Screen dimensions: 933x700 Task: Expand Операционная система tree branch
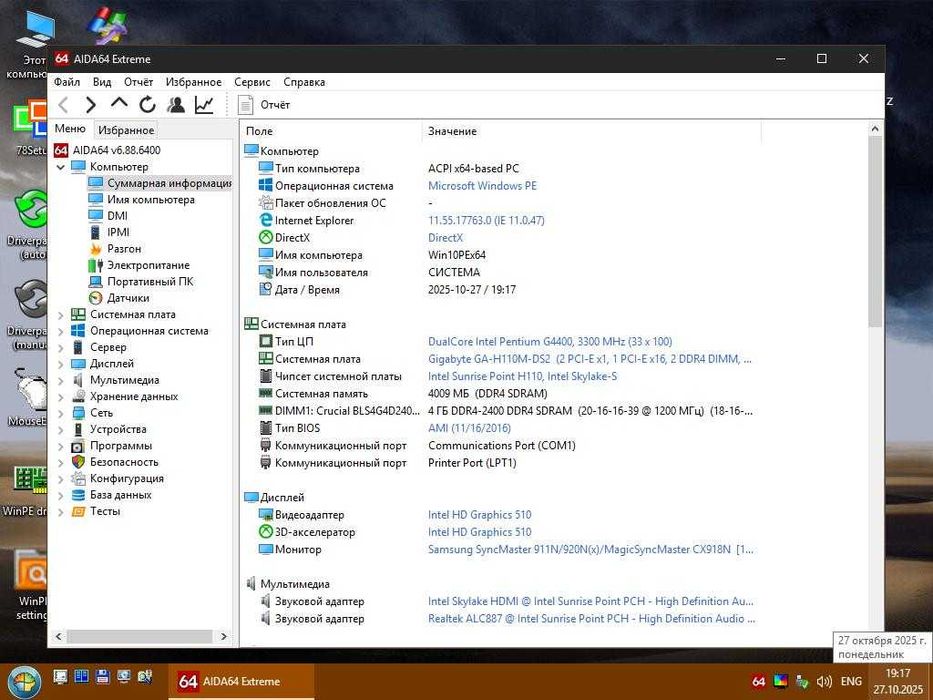[60, 332]
